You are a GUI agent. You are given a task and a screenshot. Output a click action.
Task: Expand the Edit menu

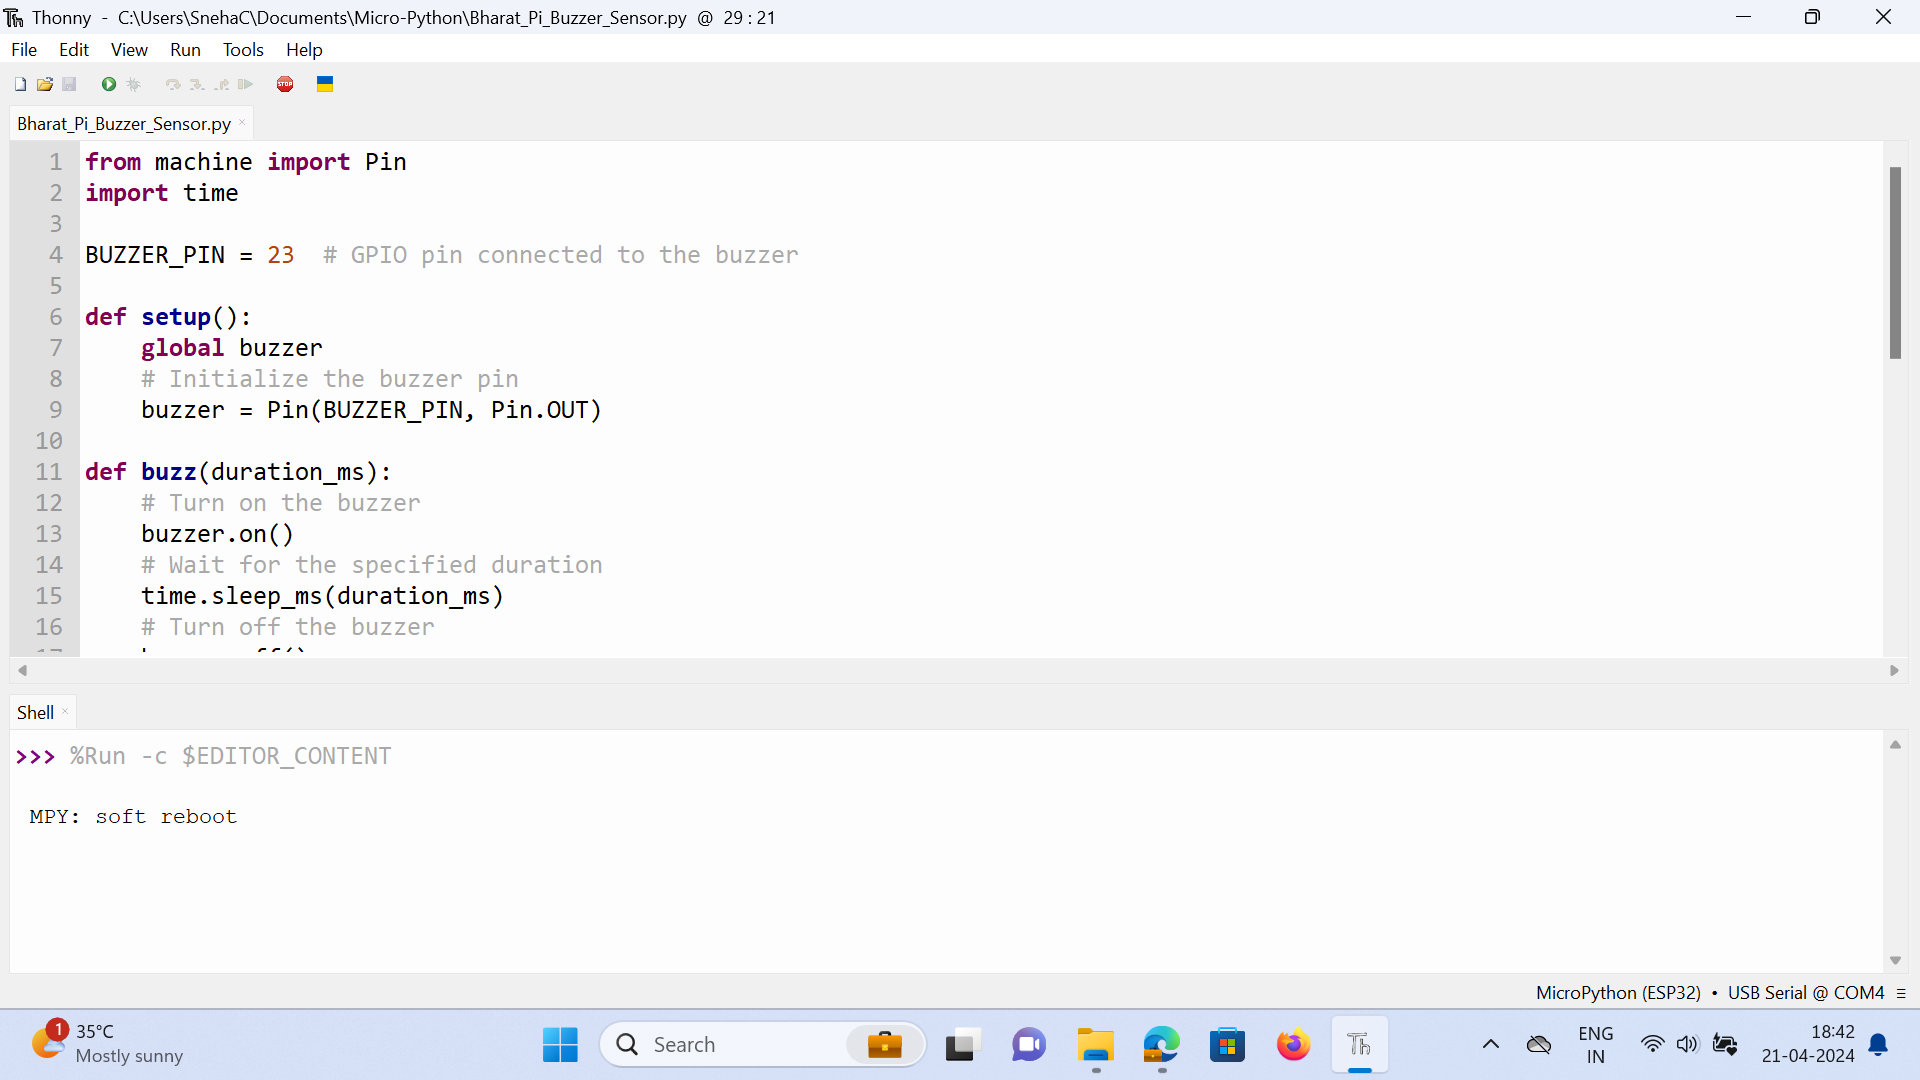tap(71, 50)
